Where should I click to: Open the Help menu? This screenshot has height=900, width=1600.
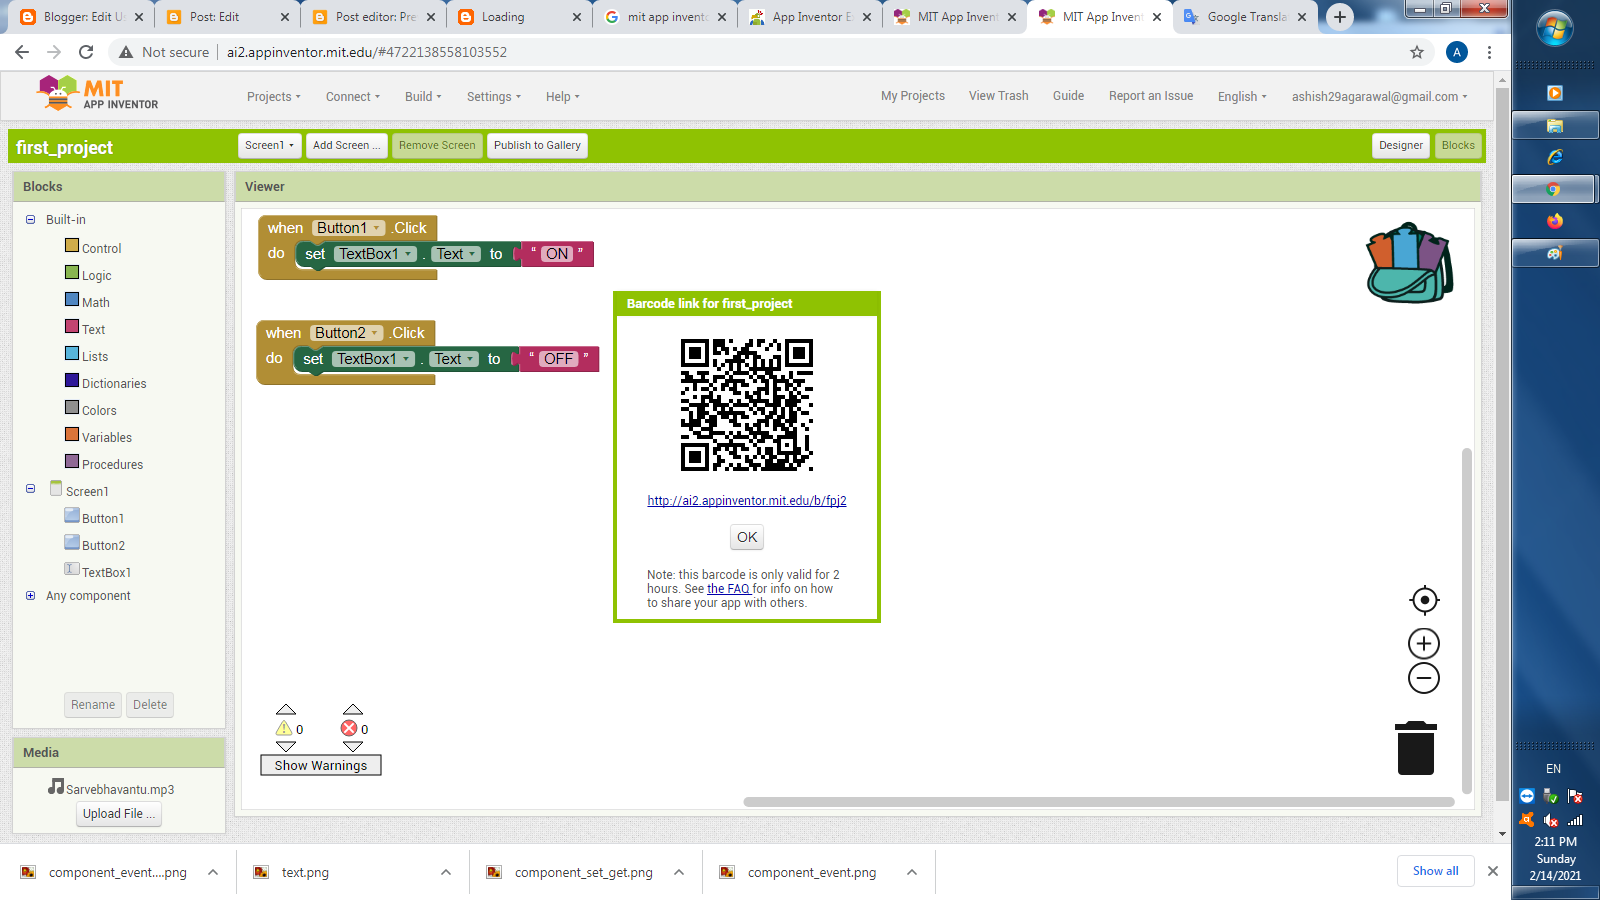561,96
